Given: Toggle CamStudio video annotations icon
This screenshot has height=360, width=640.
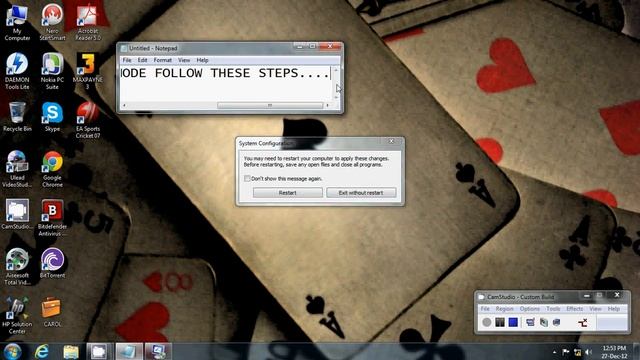Looking at the screenshot, I should click(544, 322).
